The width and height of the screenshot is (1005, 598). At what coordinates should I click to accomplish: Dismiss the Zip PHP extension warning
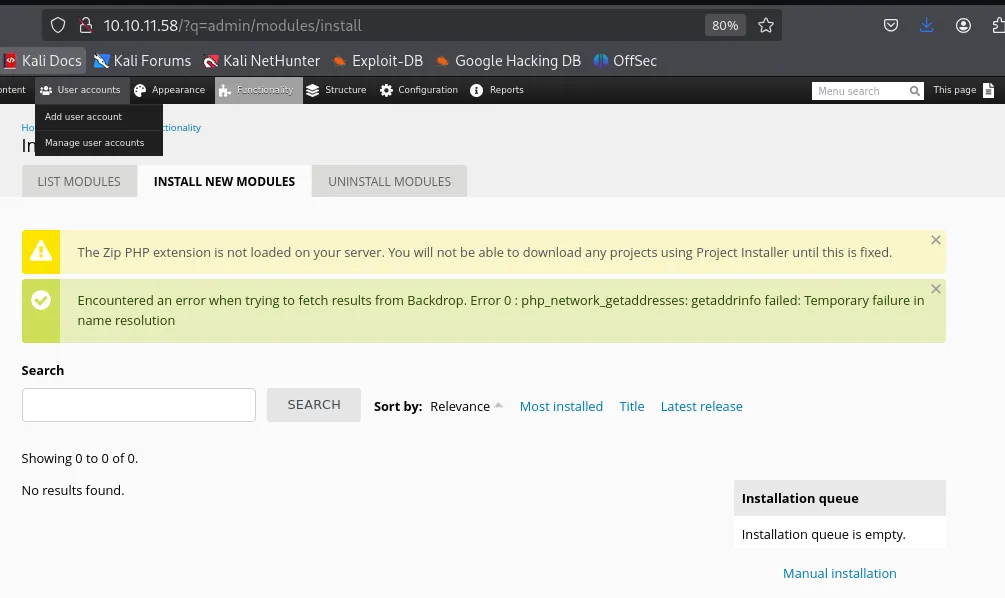click(936, 240)
